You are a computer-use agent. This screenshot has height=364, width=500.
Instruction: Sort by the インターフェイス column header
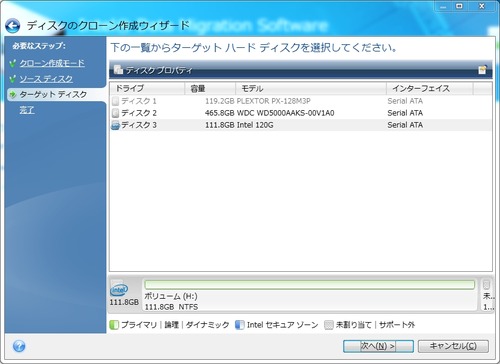point(430,88)
